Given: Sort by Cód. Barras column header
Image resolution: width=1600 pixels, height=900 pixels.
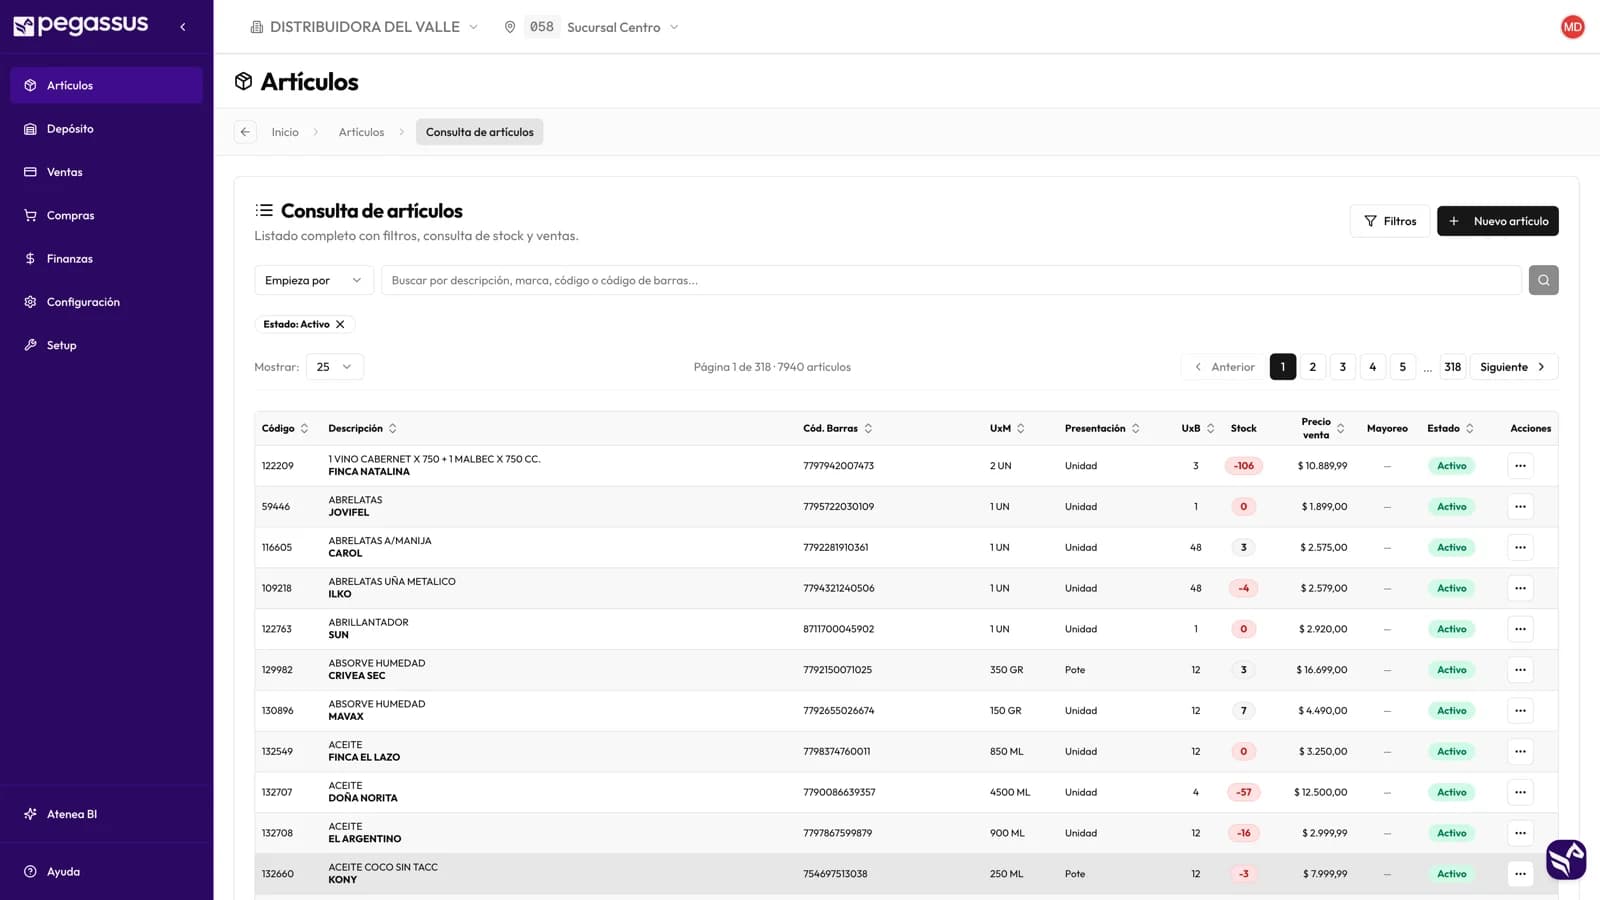Looking at the screenshot, I should click(837, 428).
